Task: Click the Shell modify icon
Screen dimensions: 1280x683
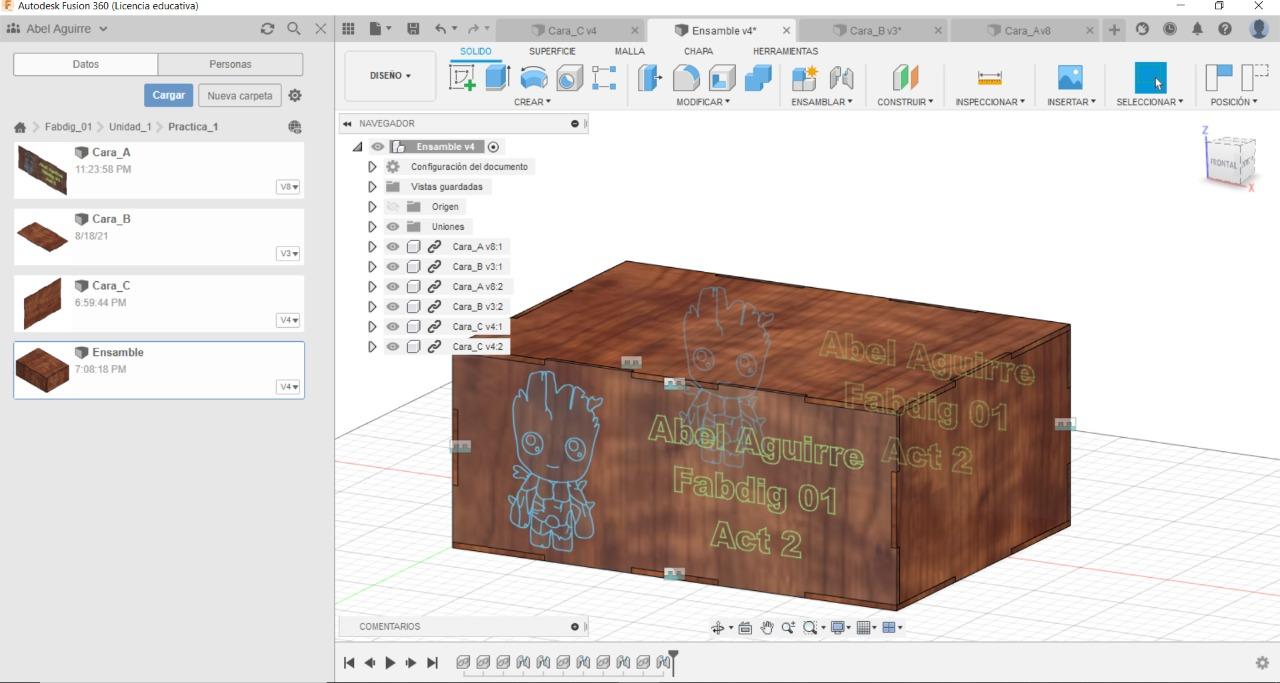Action: 722,78
